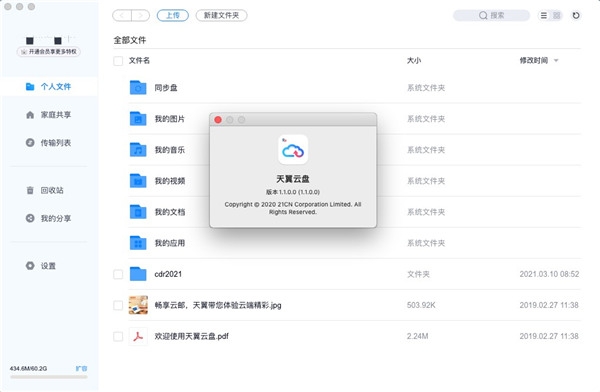Click the storage usage progress bar

click(49, 377)
